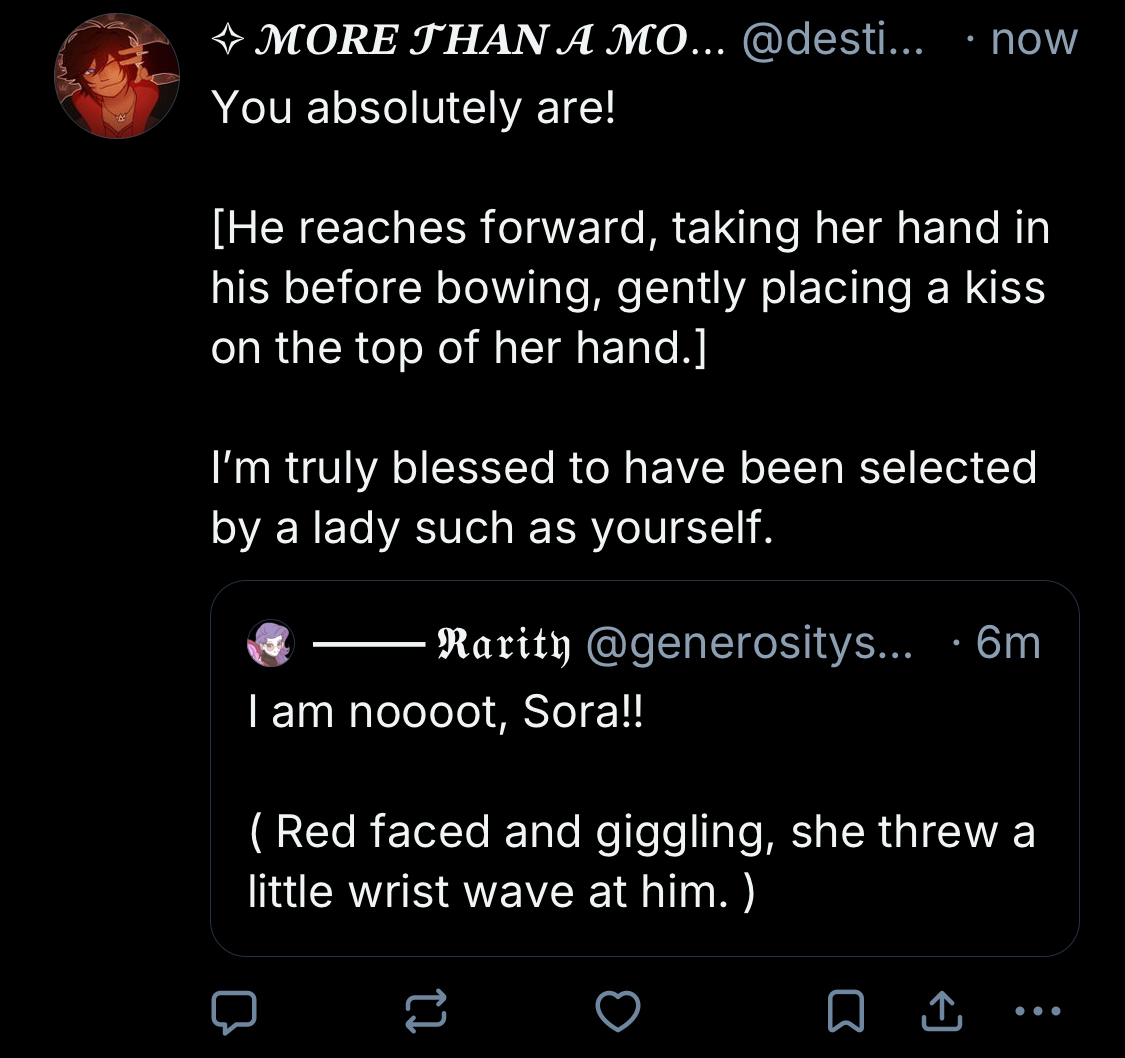
Task: Click the "now" timestamp of the tweet
Action: (1034, 40)
